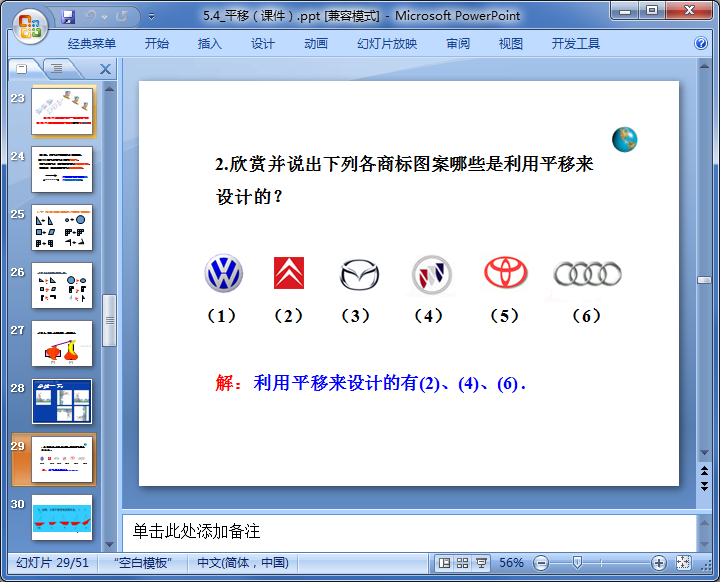Open the undo history dropdown arrow
720x582 pixels.
105,17
